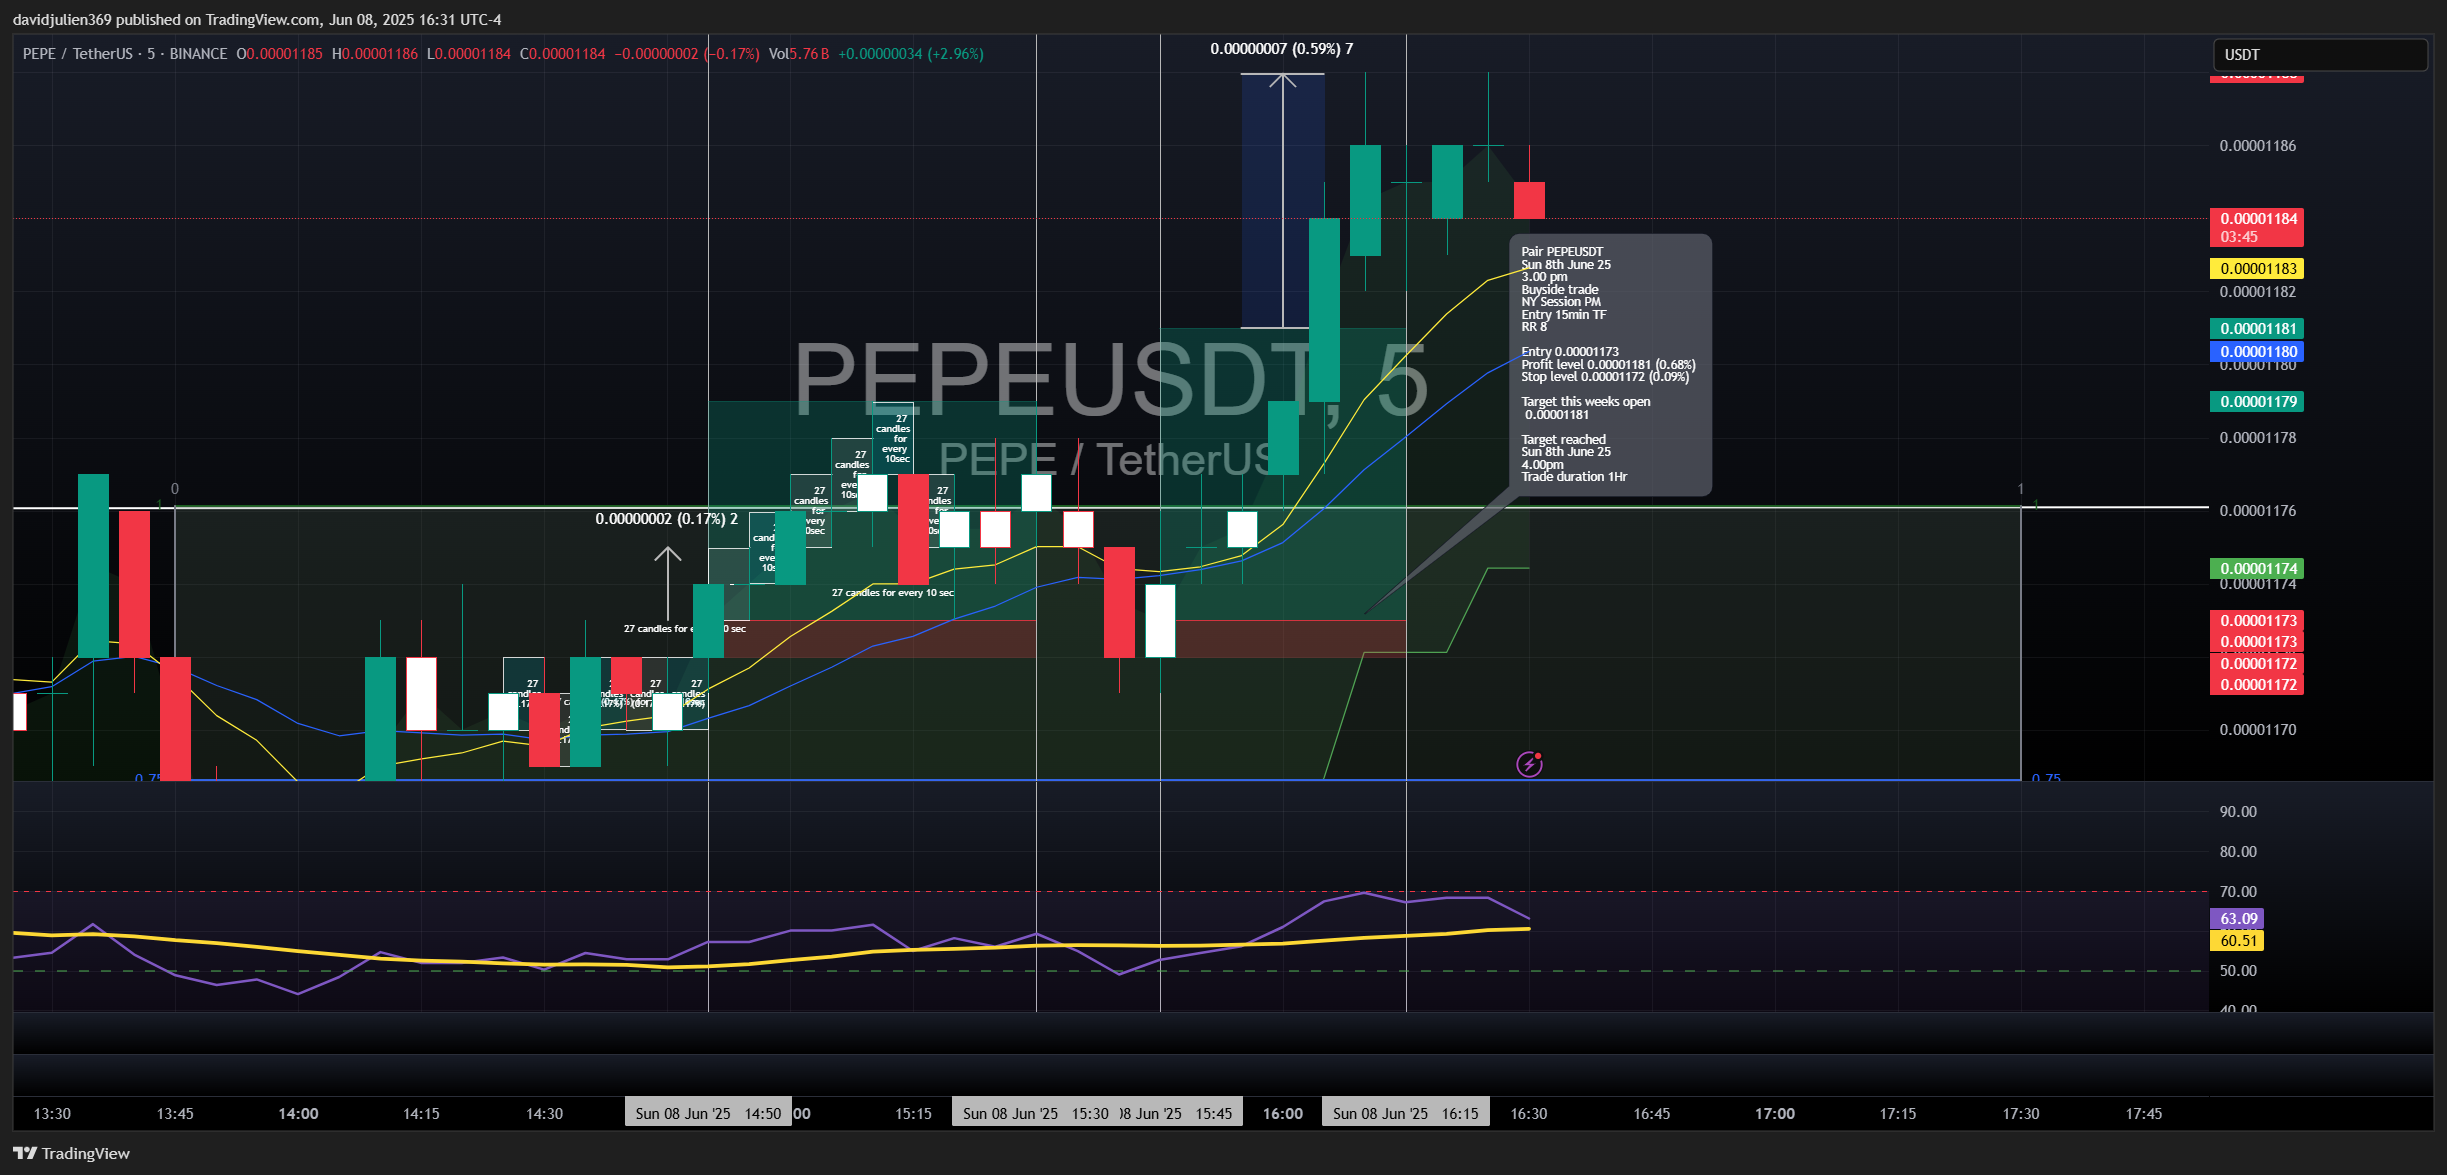Click the 0.00001170 price axis value
The width and height of the screenshot is (2447, 1175).
point(2258,730)
